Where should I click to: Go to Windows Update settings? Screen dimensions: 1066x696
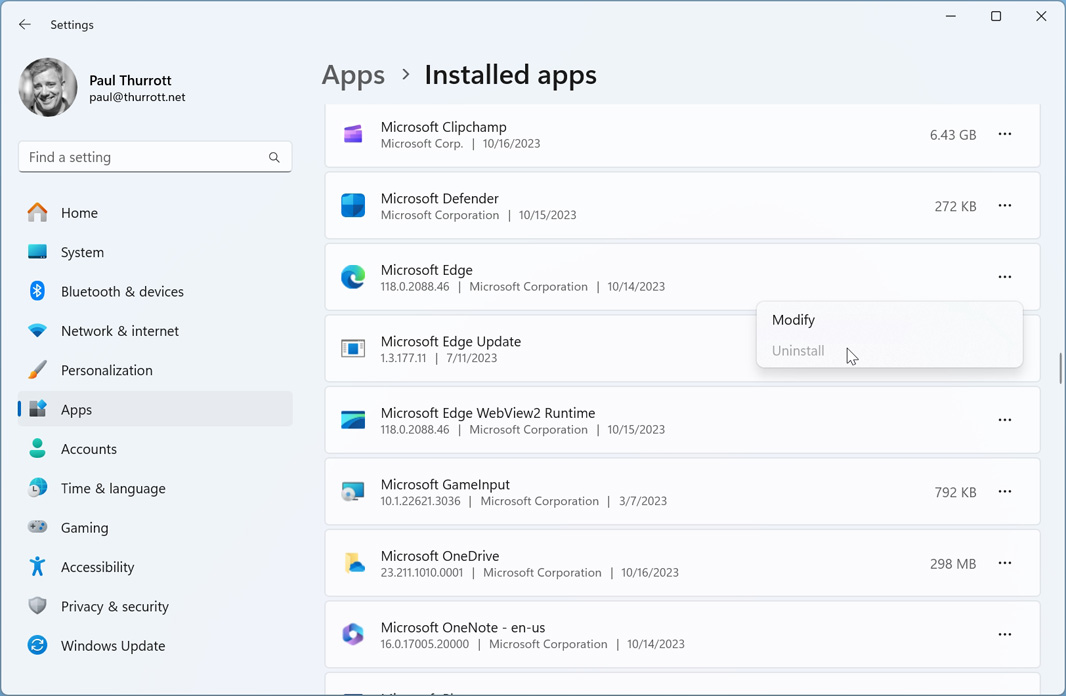pos(112,646)
